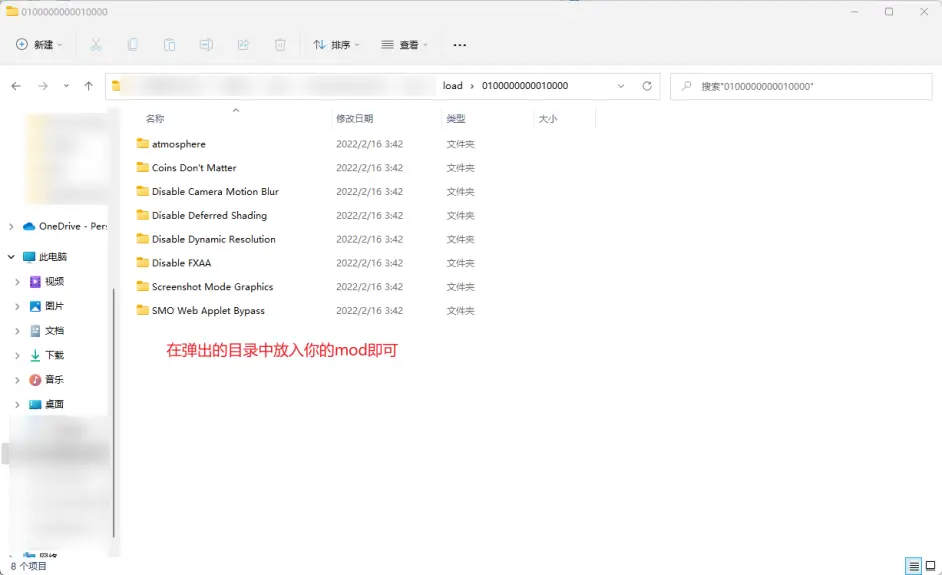Select the Disable Camera Motion Blur folder
Screen dimensions: 942x575
(x=215, y=191)
